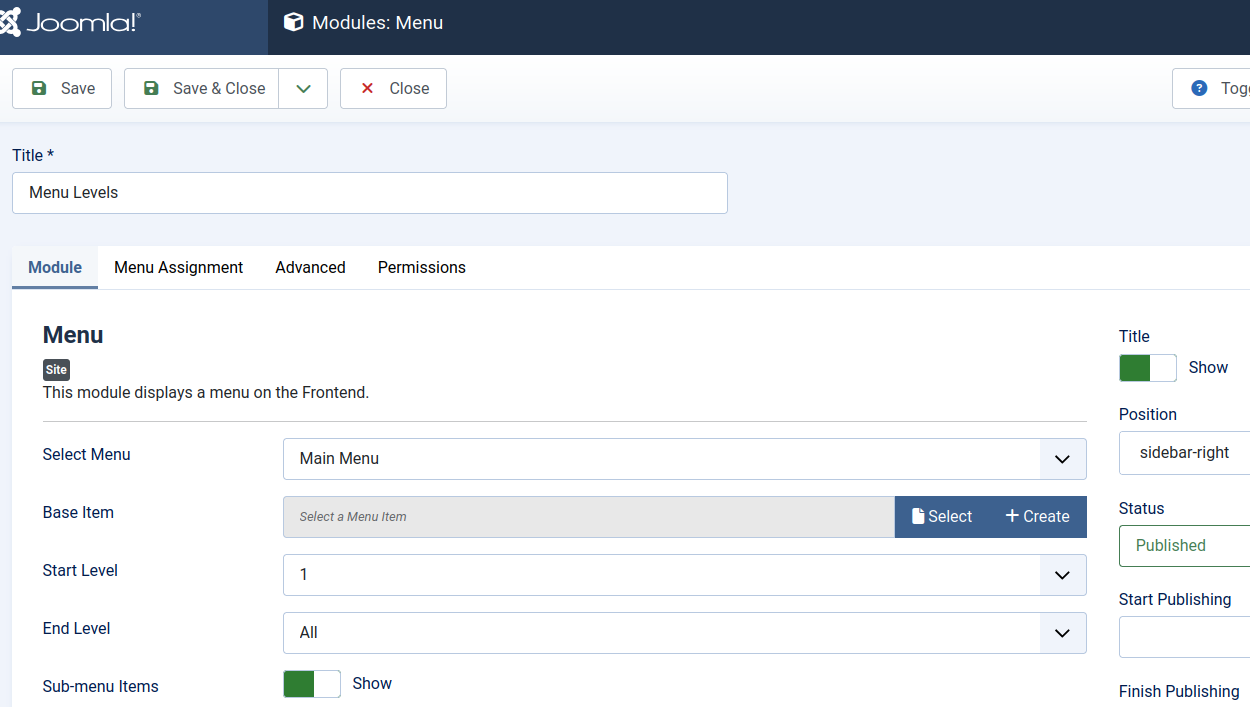This screenshot has width=1250, height=707.
Task: Click Save & Close button
Action: click(202, 88)
